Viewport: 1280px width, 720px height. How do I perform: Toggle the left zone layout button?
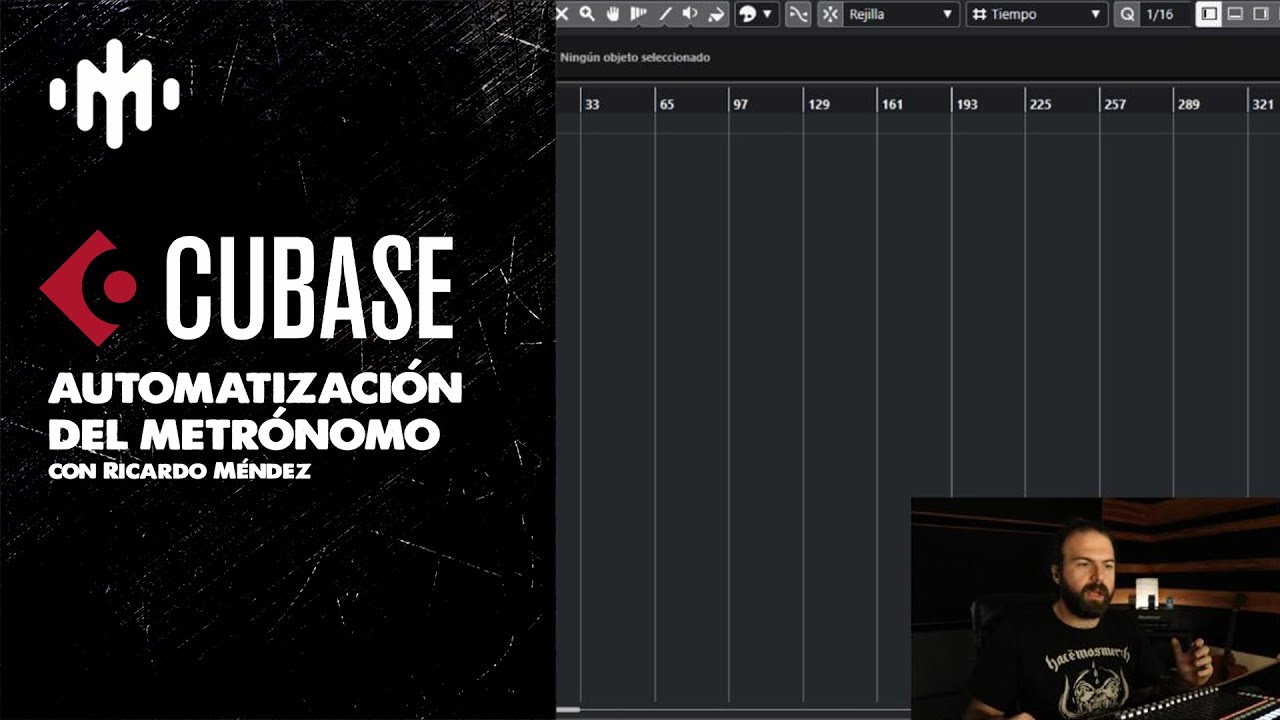pos(1209,14)
